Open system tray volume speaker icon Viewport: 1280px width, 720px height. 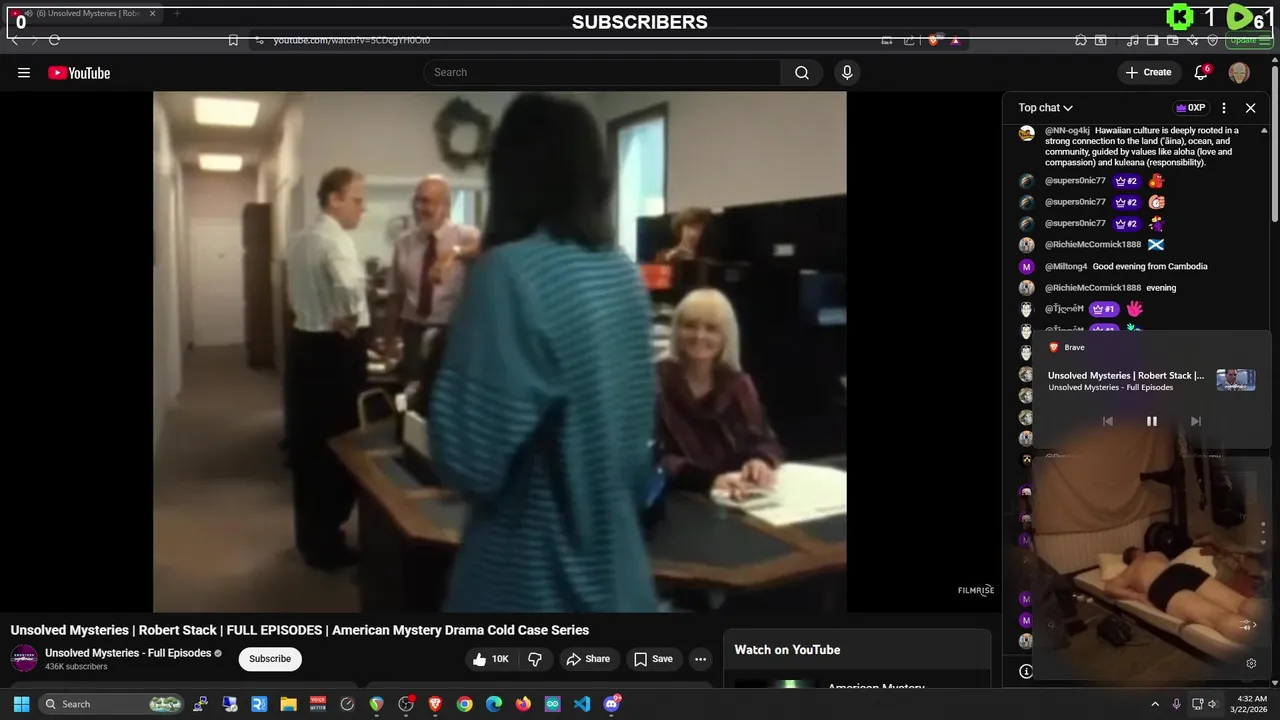[1212, 704]
